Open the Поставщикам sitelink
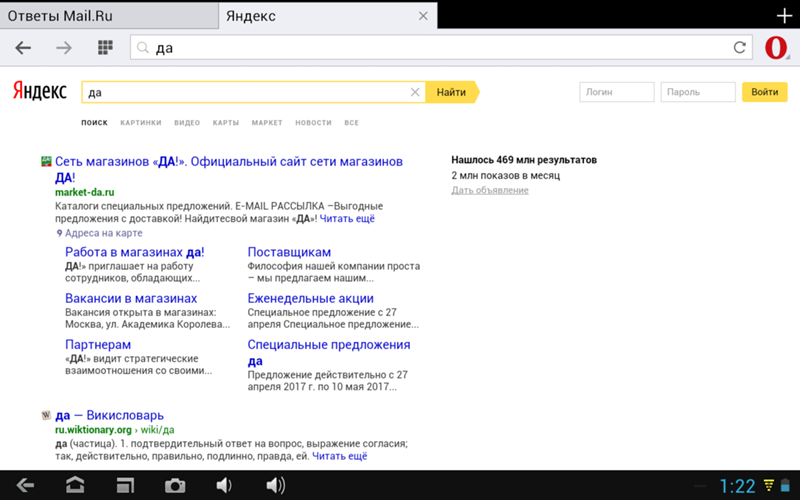This screenshot has width=800, height=500. [x=289, y=252]
